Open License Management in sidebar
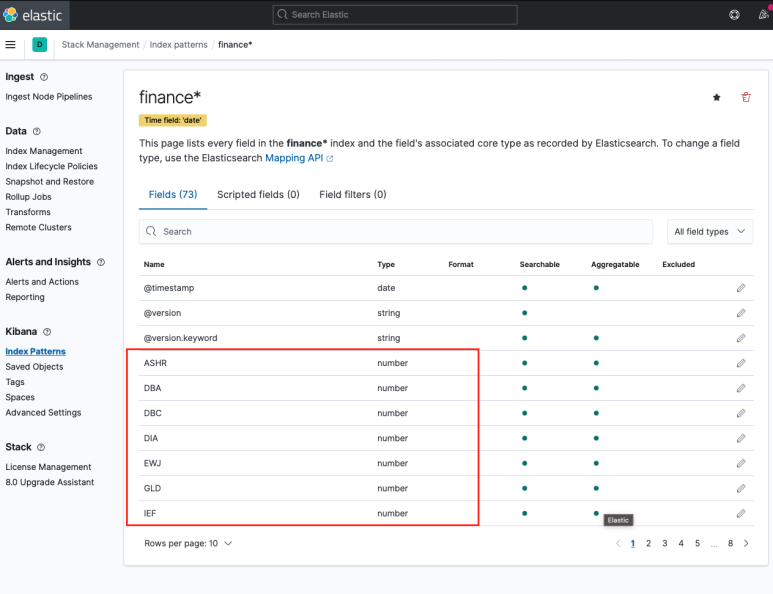The image size is (773, 594). click(48, 467)
